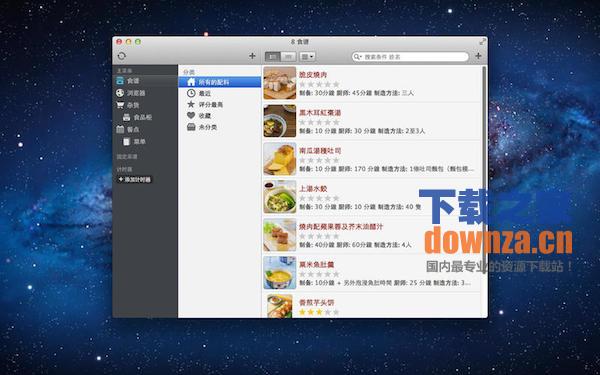Set first star rating for 黑木耳紅棗湯

pos(302,122)
